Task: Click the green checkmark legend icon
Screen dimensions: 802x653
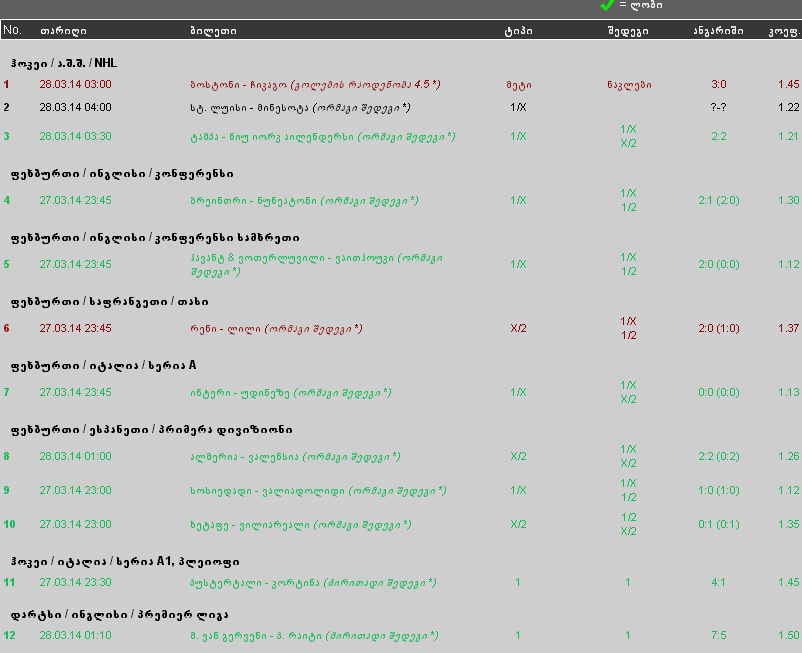Action: click(607, 5)
